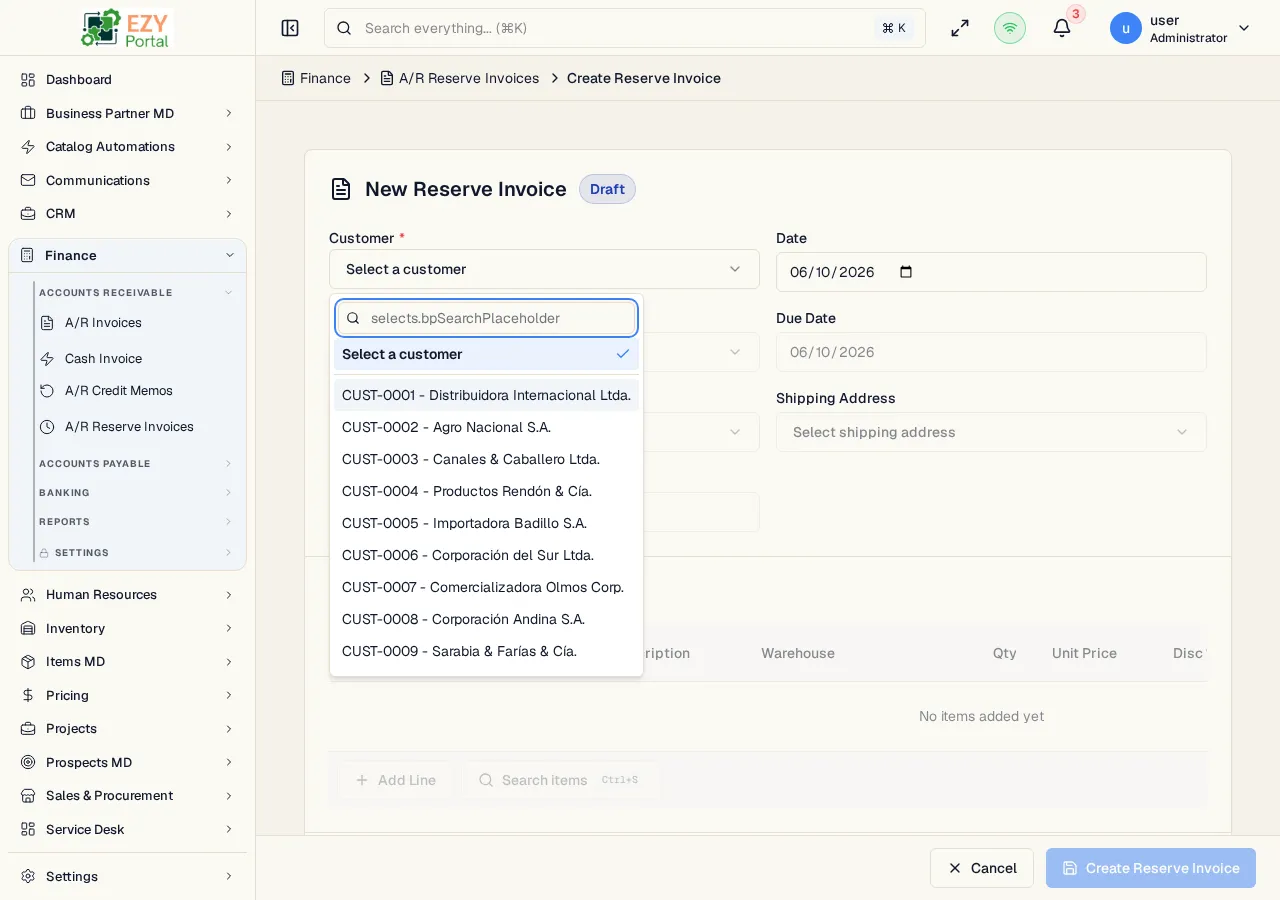Click the A/R Reserve Invoices clock icon
Image resolution: width=1280 pixels, height=900 pixels.
point(47,426)
